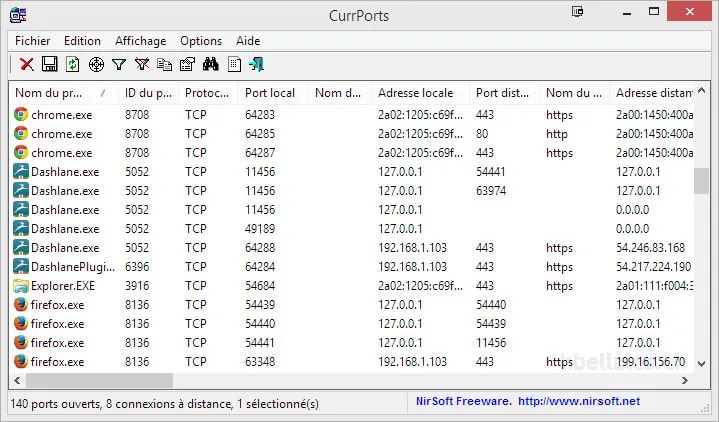Sort by Protocole column header
The width and height of the screenshot is (719, 422).
pyautogui.click(x=208, y=93)
